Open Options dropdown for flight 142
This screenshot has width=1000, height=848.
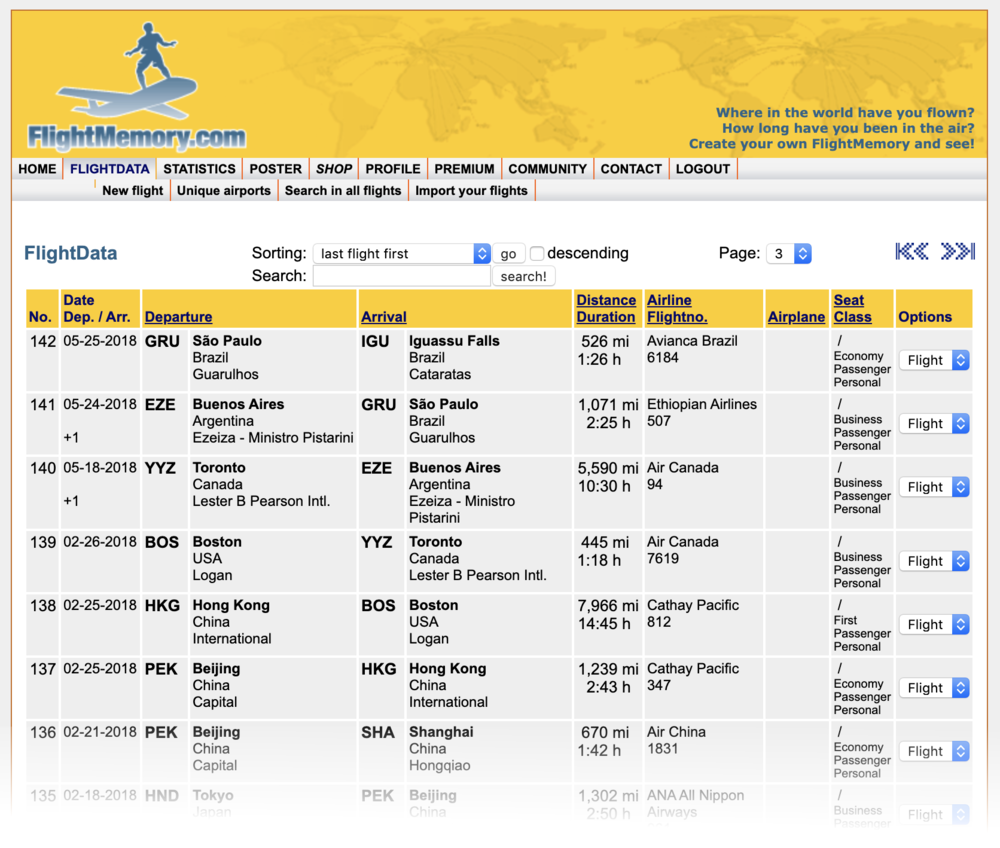coord(934,360)
